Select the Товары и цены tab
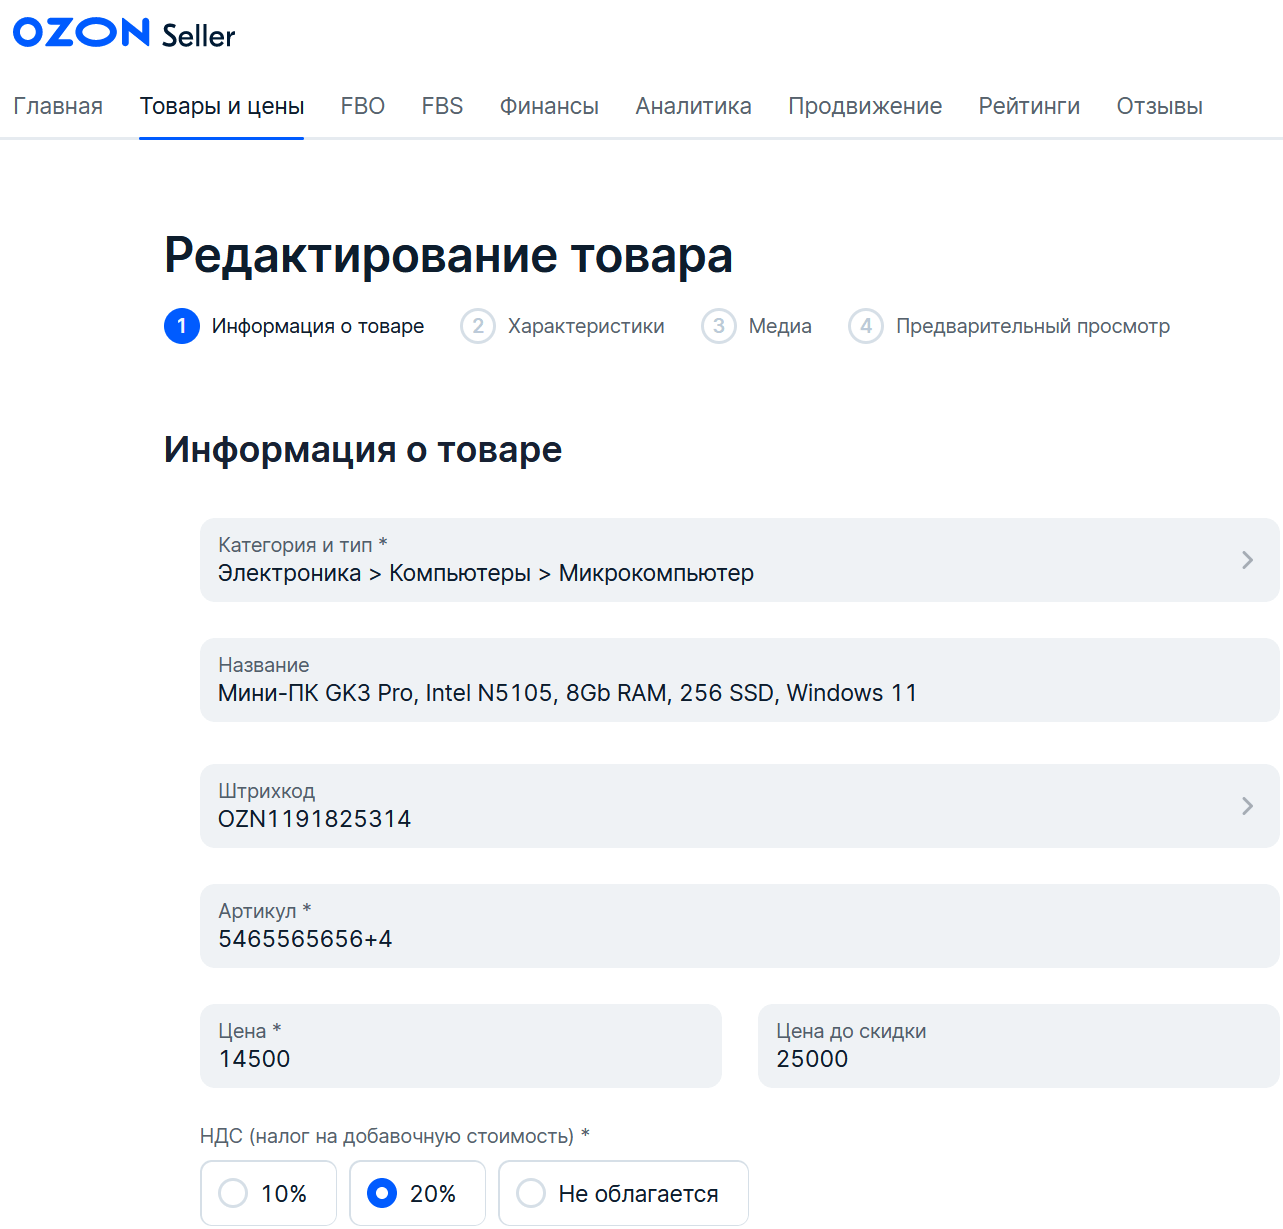1283x1229 pixels. coord(222,106)
